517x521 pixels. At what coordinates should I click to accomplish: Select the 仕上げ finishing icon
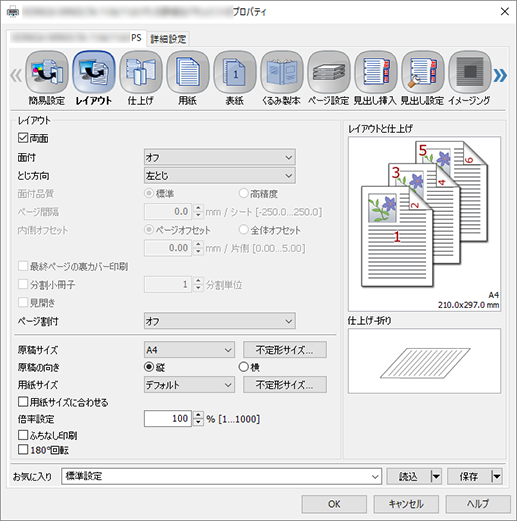click(141, 72)
